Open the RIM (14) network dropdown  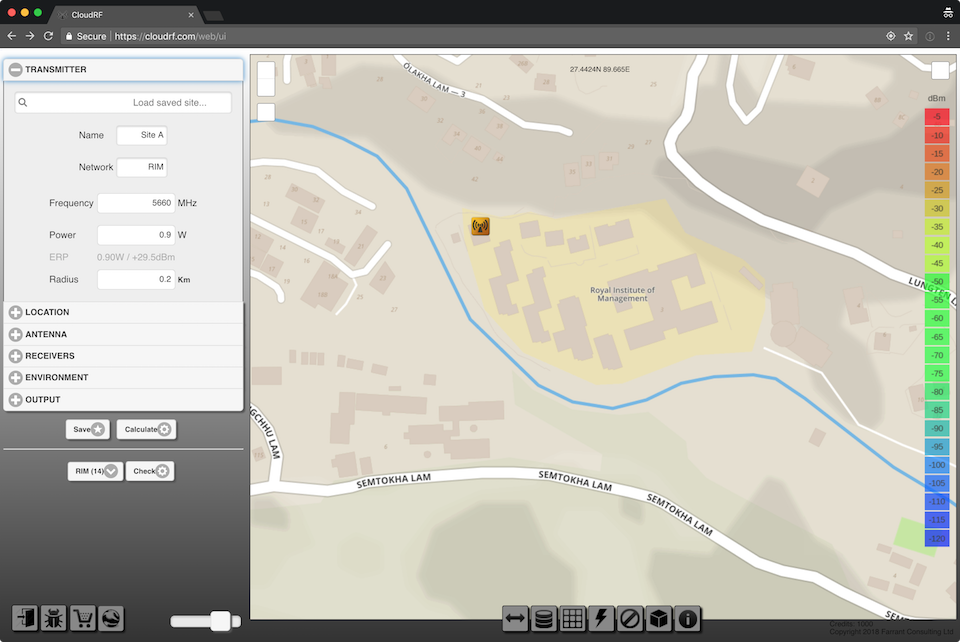[95, 470]
